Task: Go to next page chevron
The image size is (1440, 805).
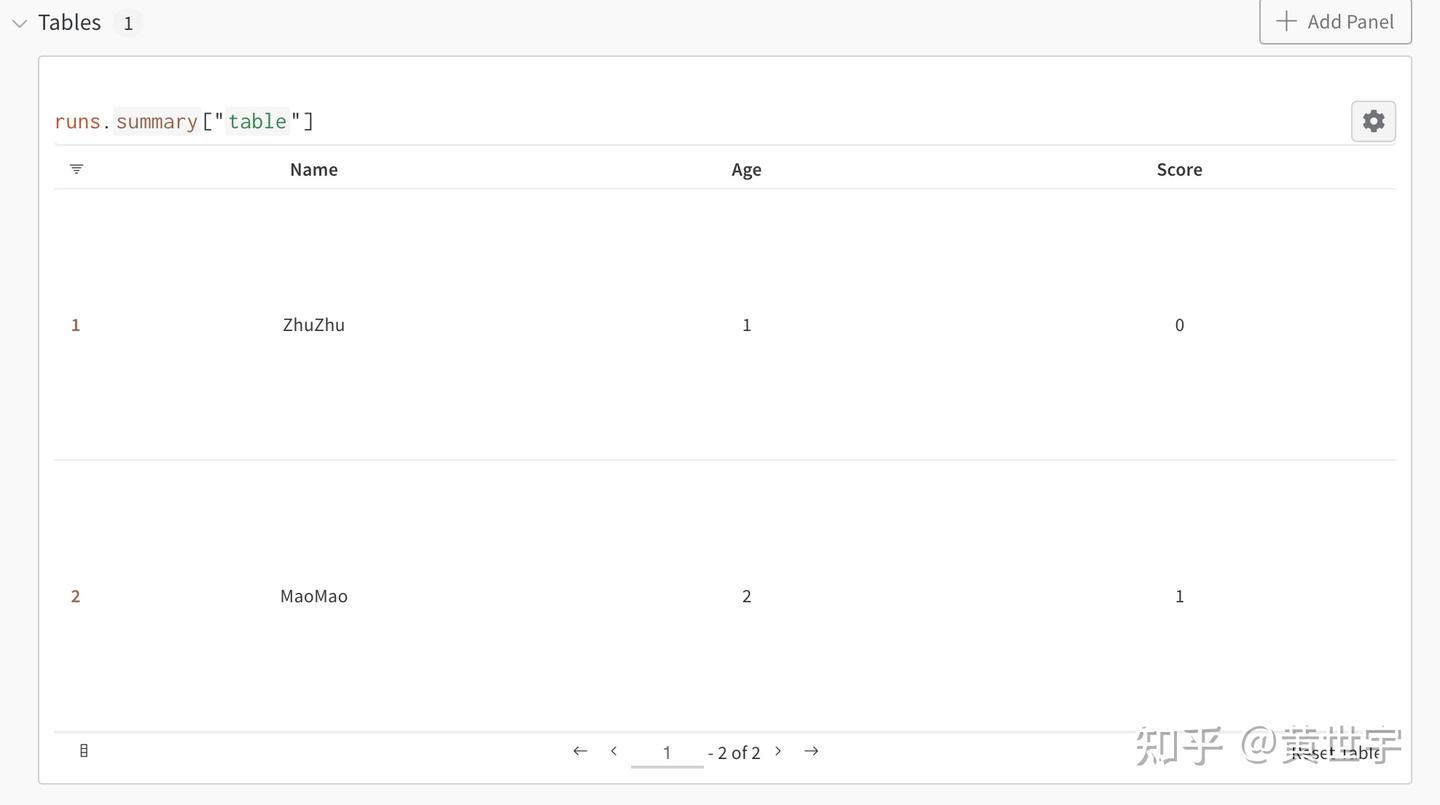Action: [x=778, y=751]
